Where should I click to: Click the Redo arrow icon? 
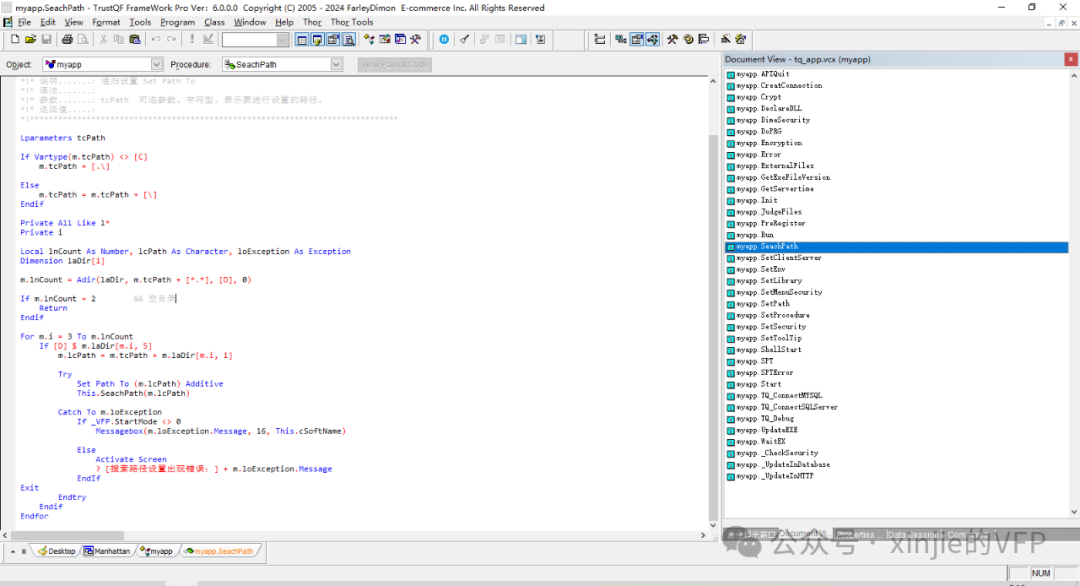(x=172, y=40)
